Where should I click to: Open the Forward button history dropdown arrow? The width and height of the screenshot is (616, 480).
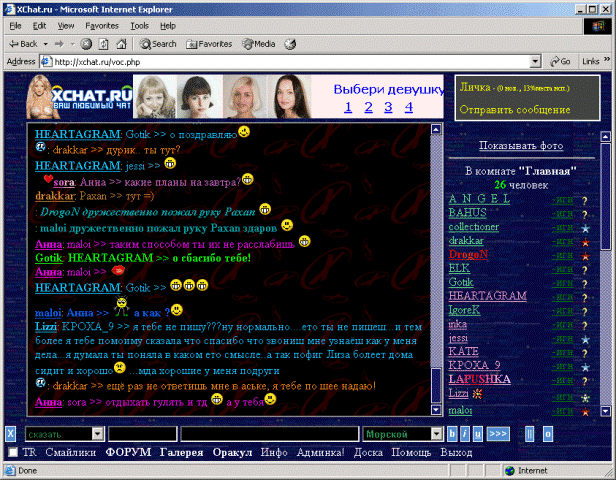(72, 44)
